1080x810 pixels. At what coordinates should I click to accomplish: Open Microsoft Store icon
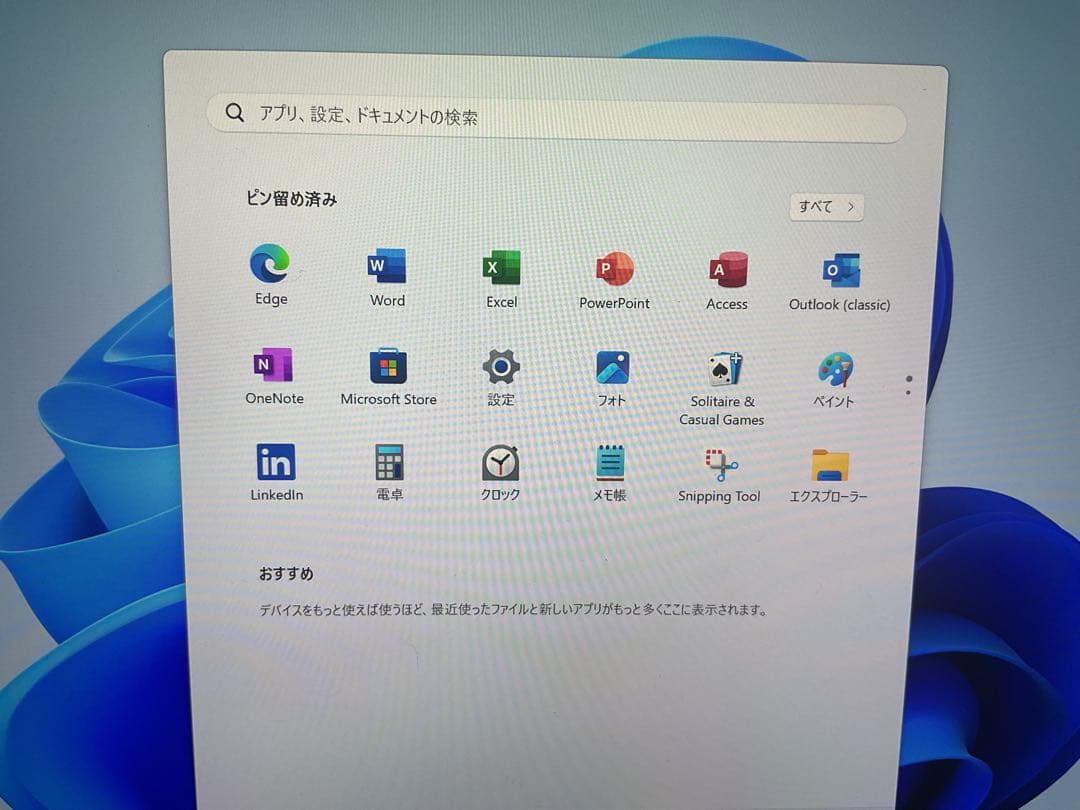pos(388,366)
